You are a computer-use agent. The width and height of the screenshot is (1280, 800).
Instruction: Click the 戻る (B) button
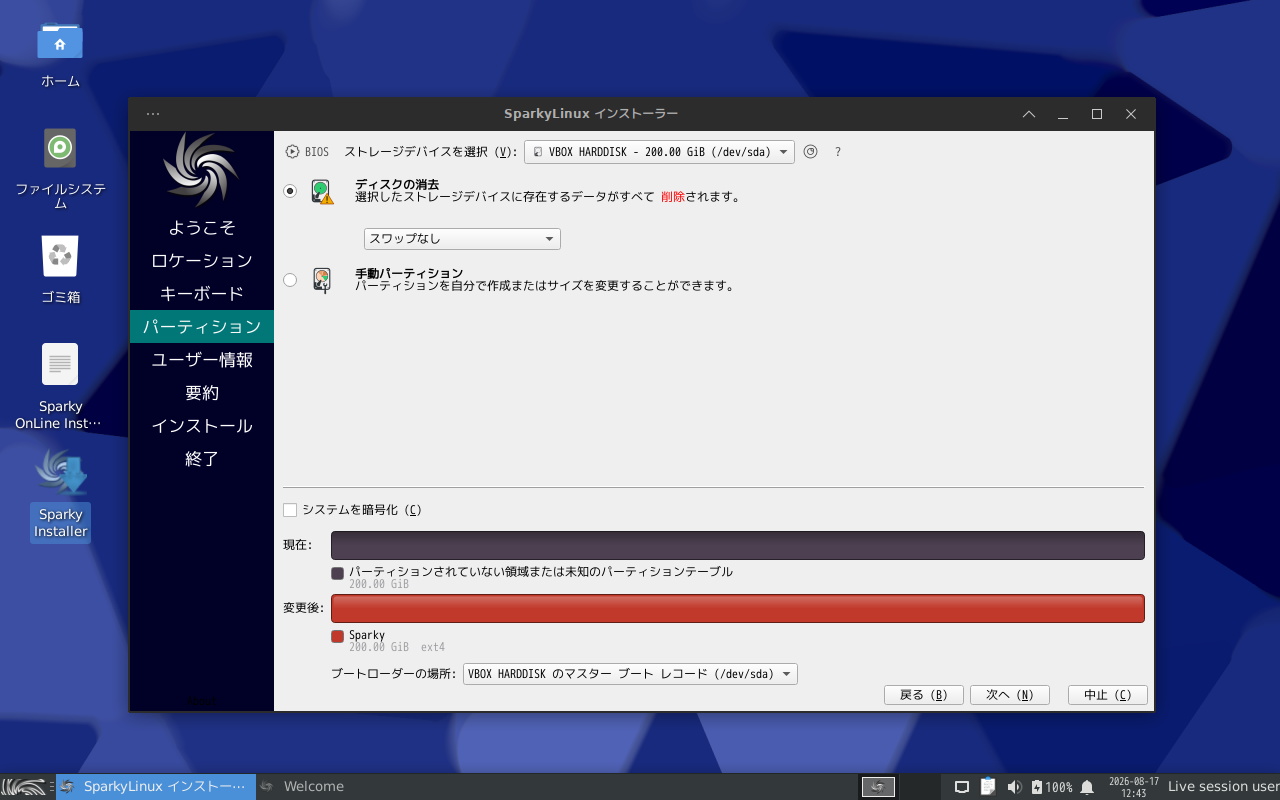tap(923, 695)
